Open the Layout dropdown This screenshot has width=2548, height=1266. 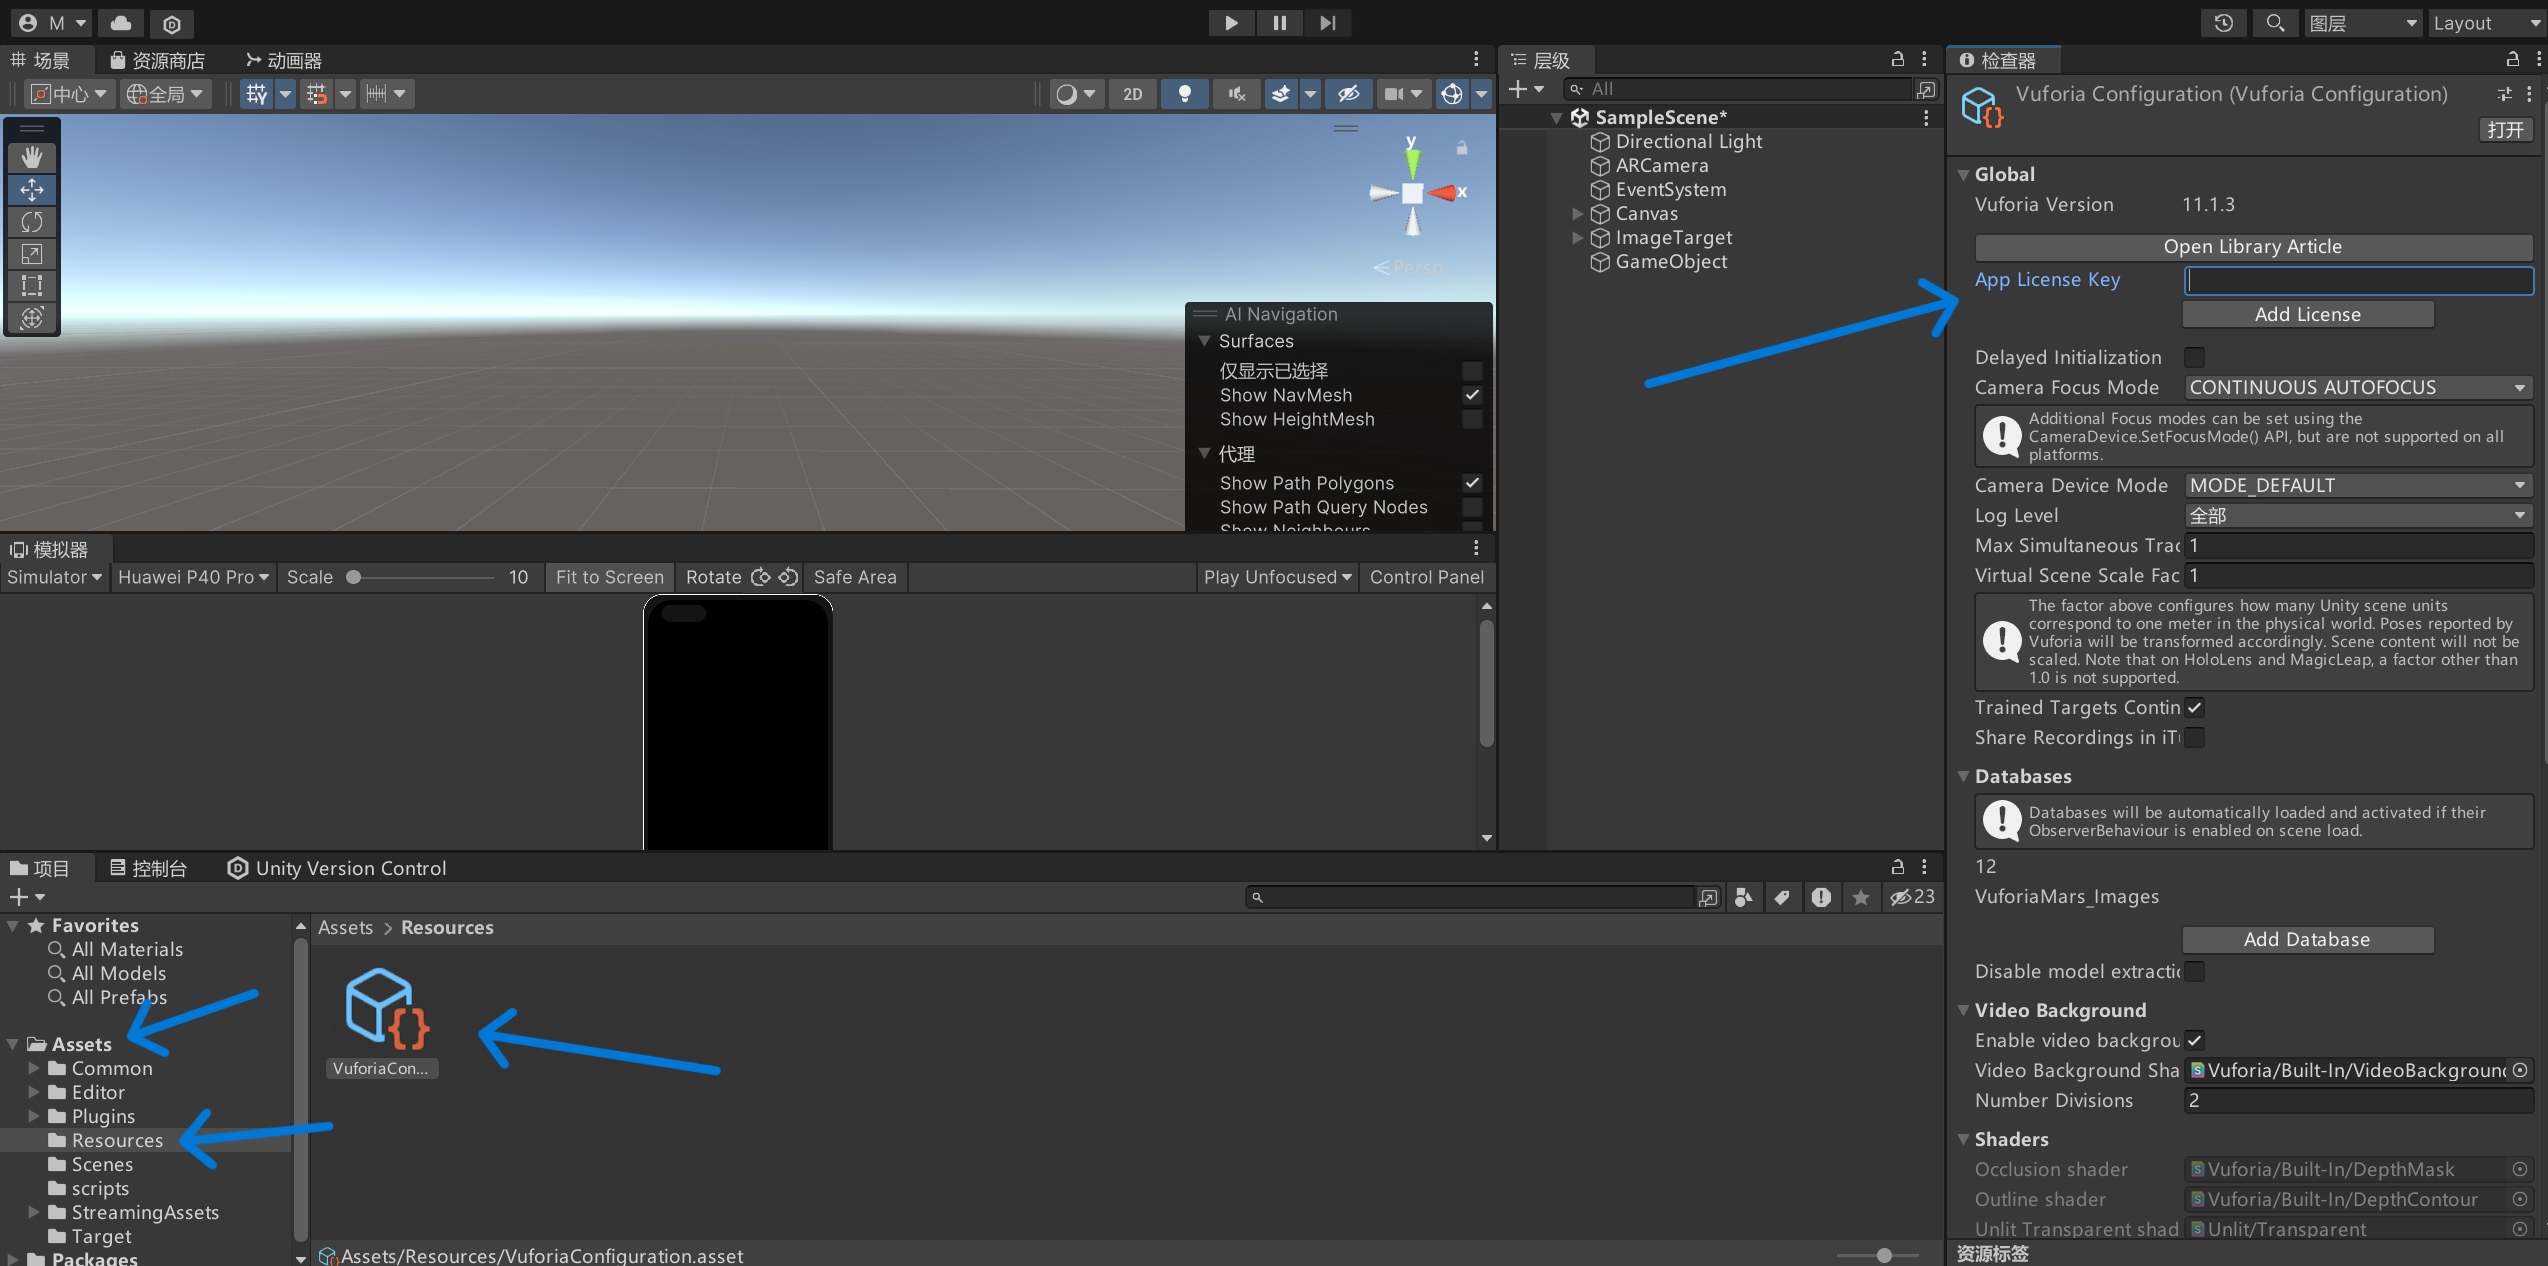[x=2487, y=23]
